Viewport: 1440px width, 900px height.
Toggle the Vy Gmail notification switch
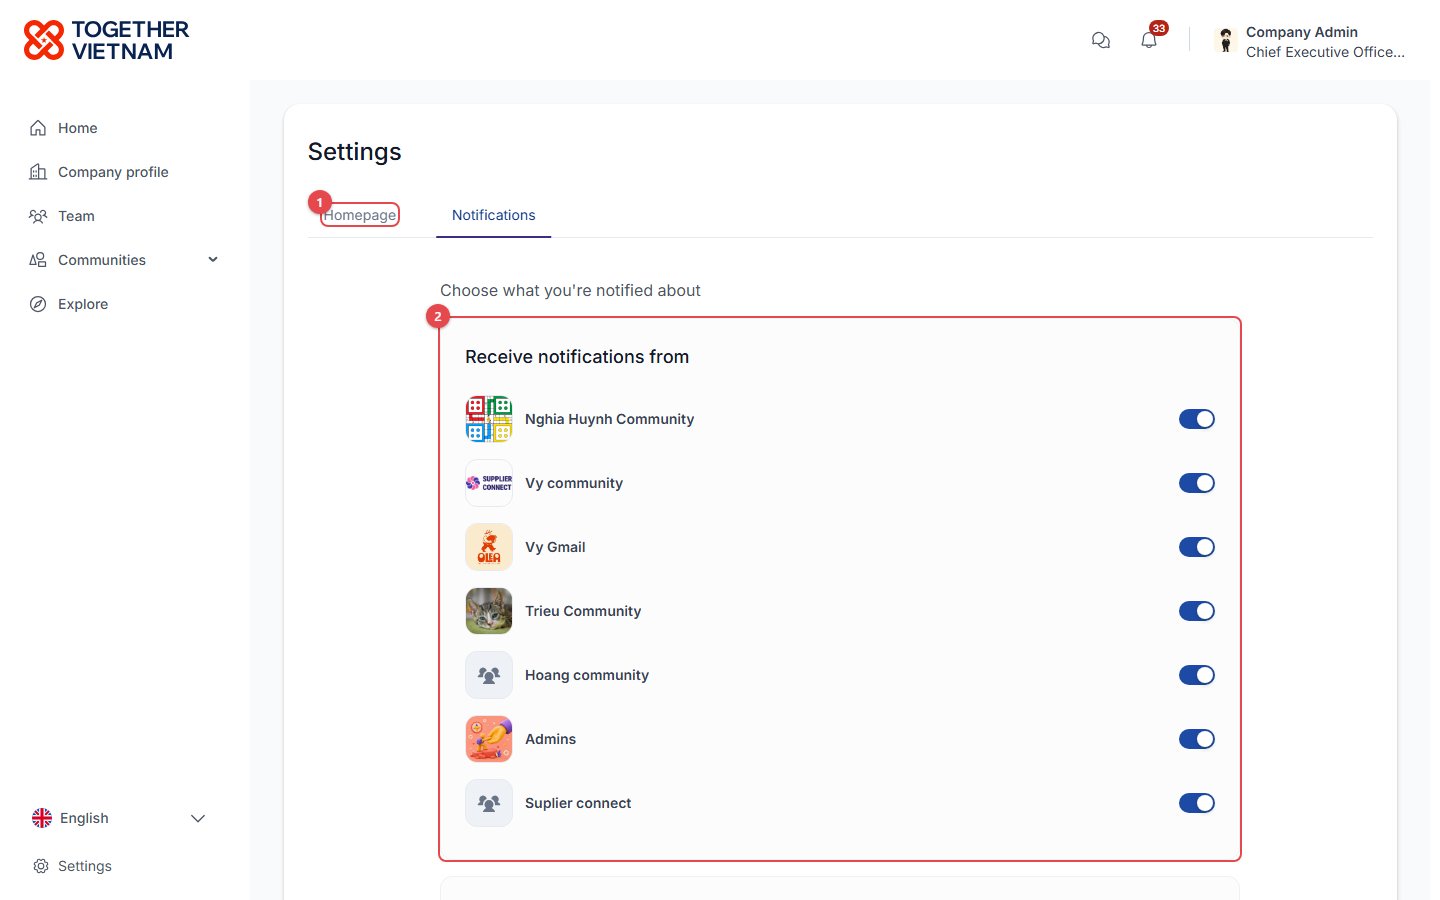[x=1197, y=547]
